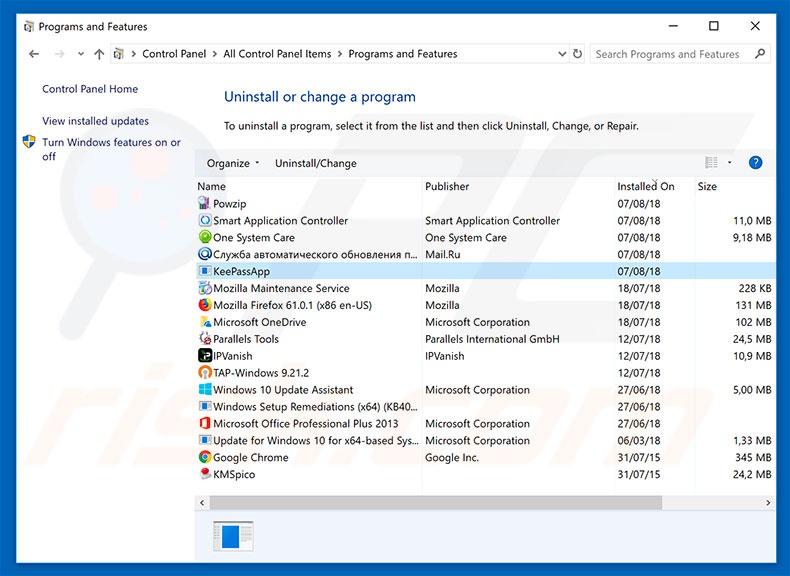Click the One System Care green icon
The height and width of the screenshot is (576, 790).
(205, 237)
